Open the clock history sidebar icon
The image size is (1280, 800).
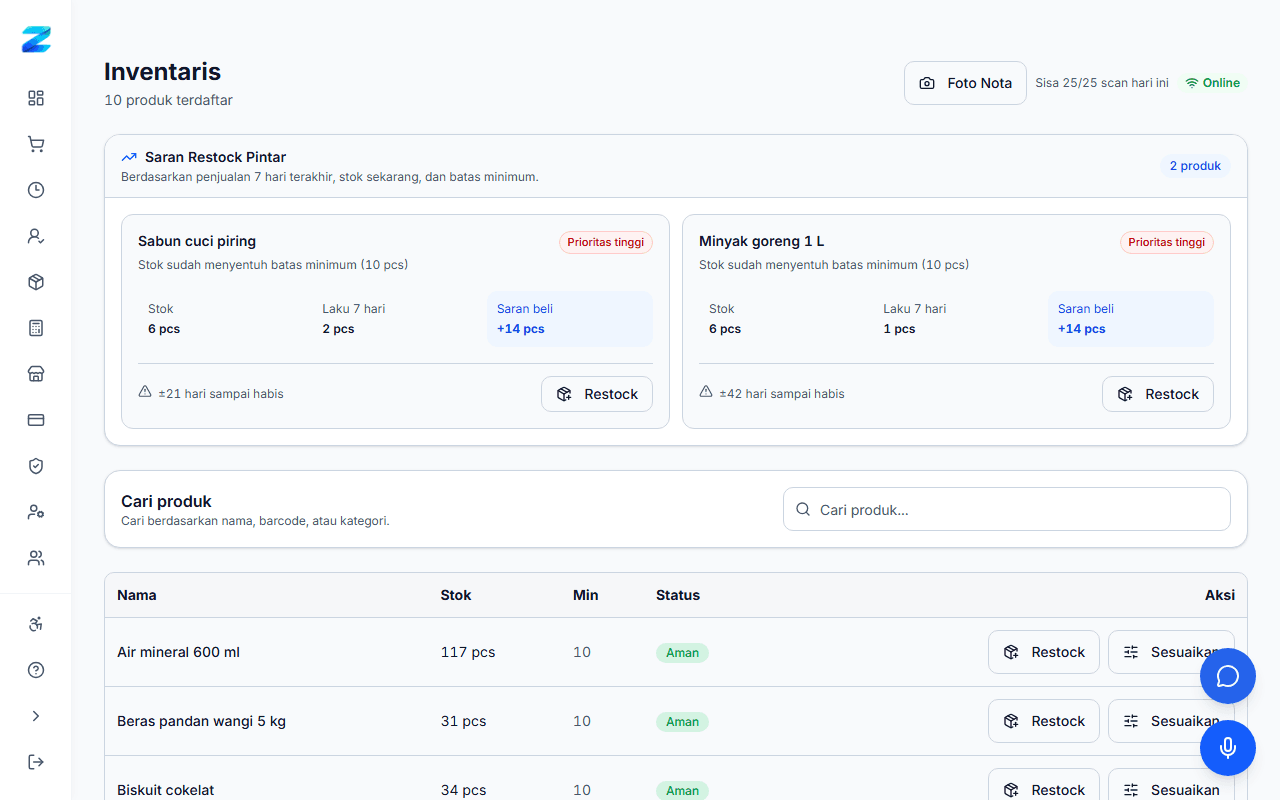pos(36,190)
